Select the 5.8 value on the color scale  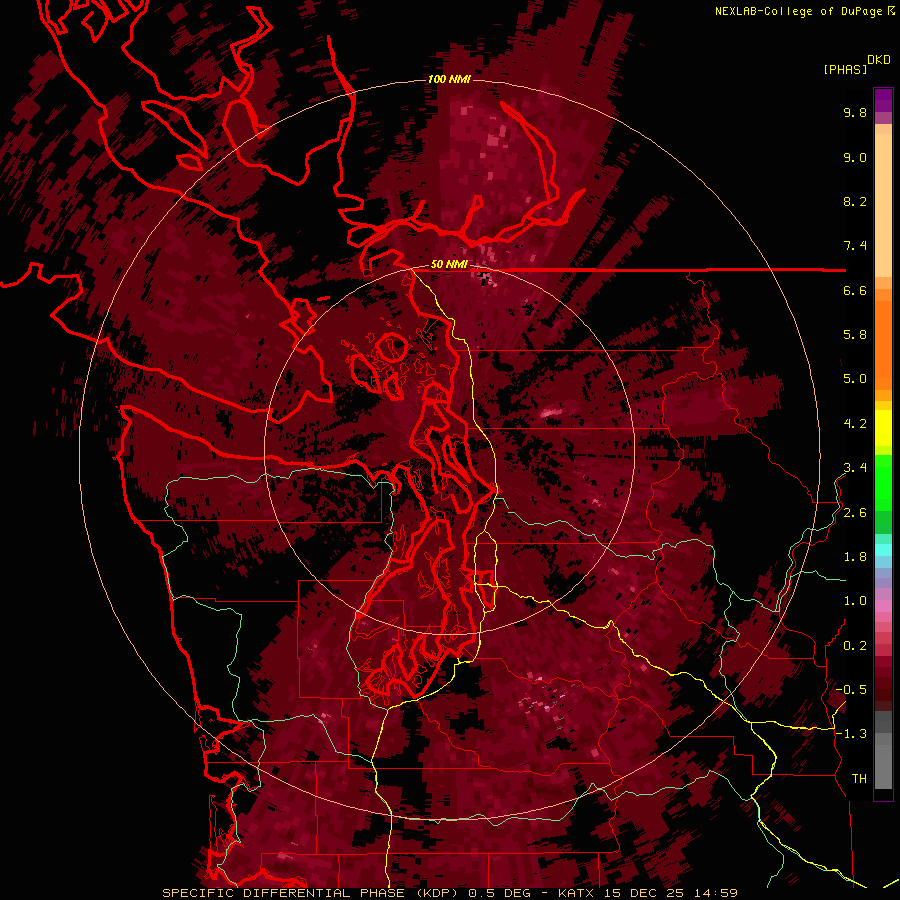point(855,335)
